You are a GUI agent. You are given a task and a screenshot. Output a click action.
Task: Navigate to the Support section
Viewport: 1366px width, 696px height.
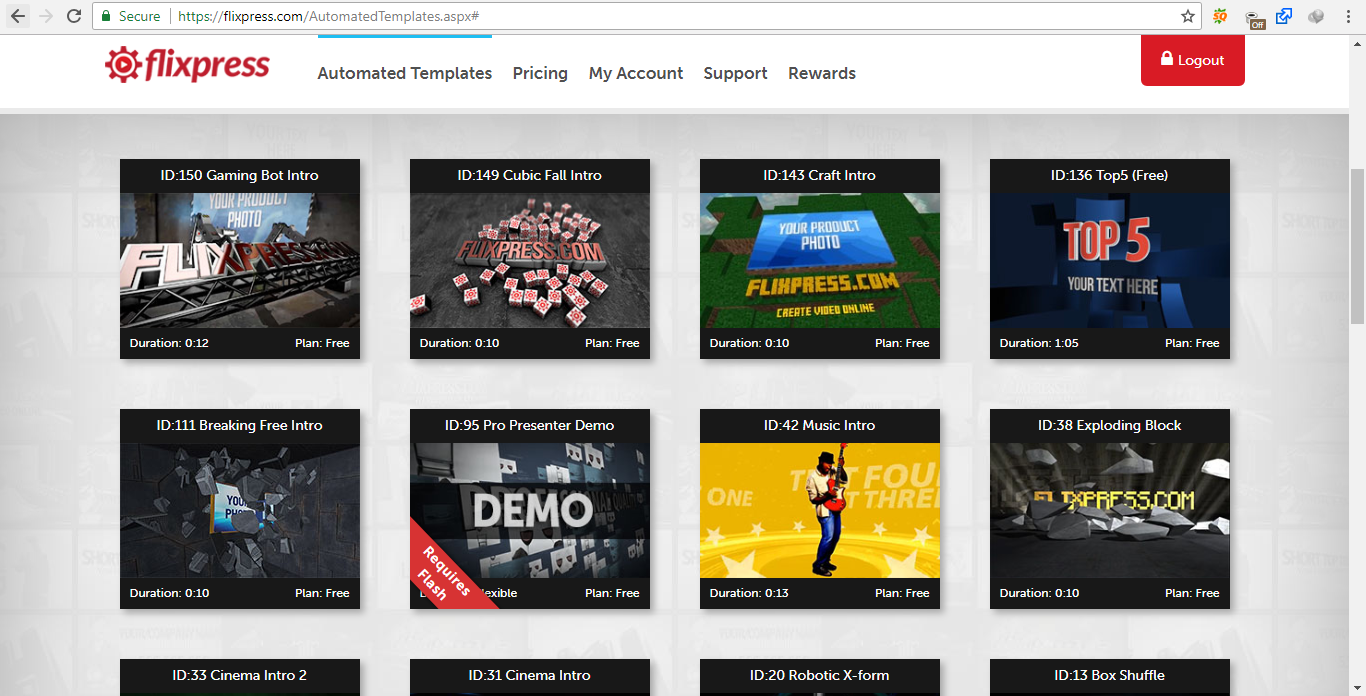[x=735, y=73]
